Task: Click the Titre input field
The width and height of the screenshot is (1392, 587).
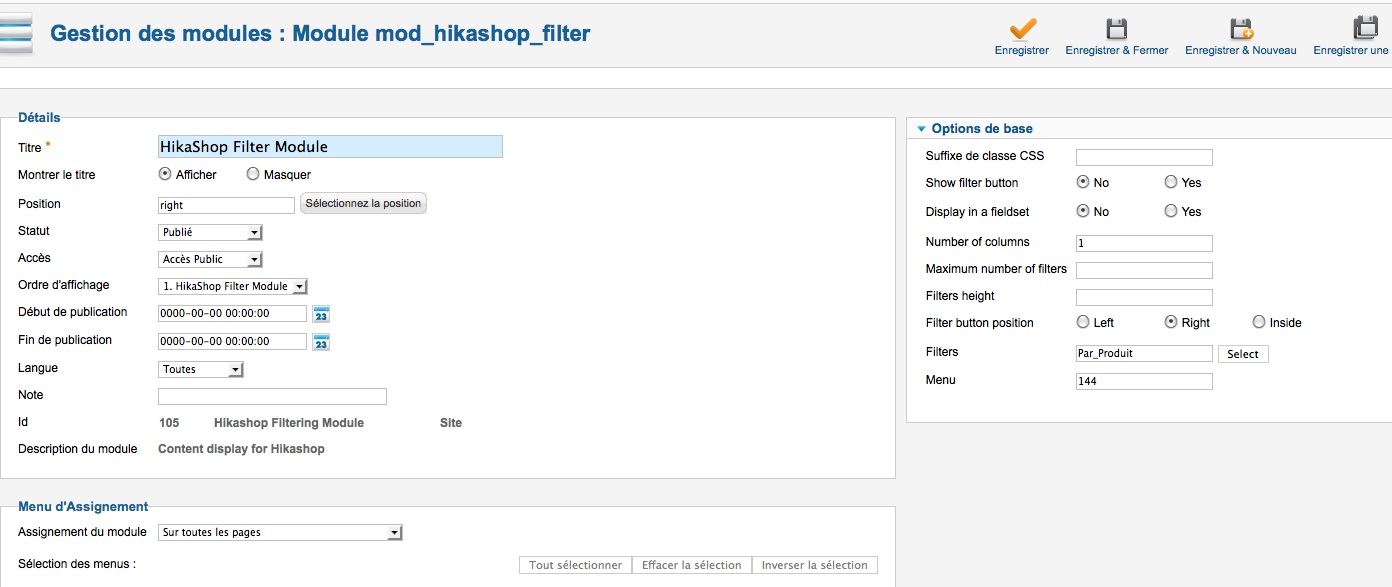Action: click(x=330, y=146)
